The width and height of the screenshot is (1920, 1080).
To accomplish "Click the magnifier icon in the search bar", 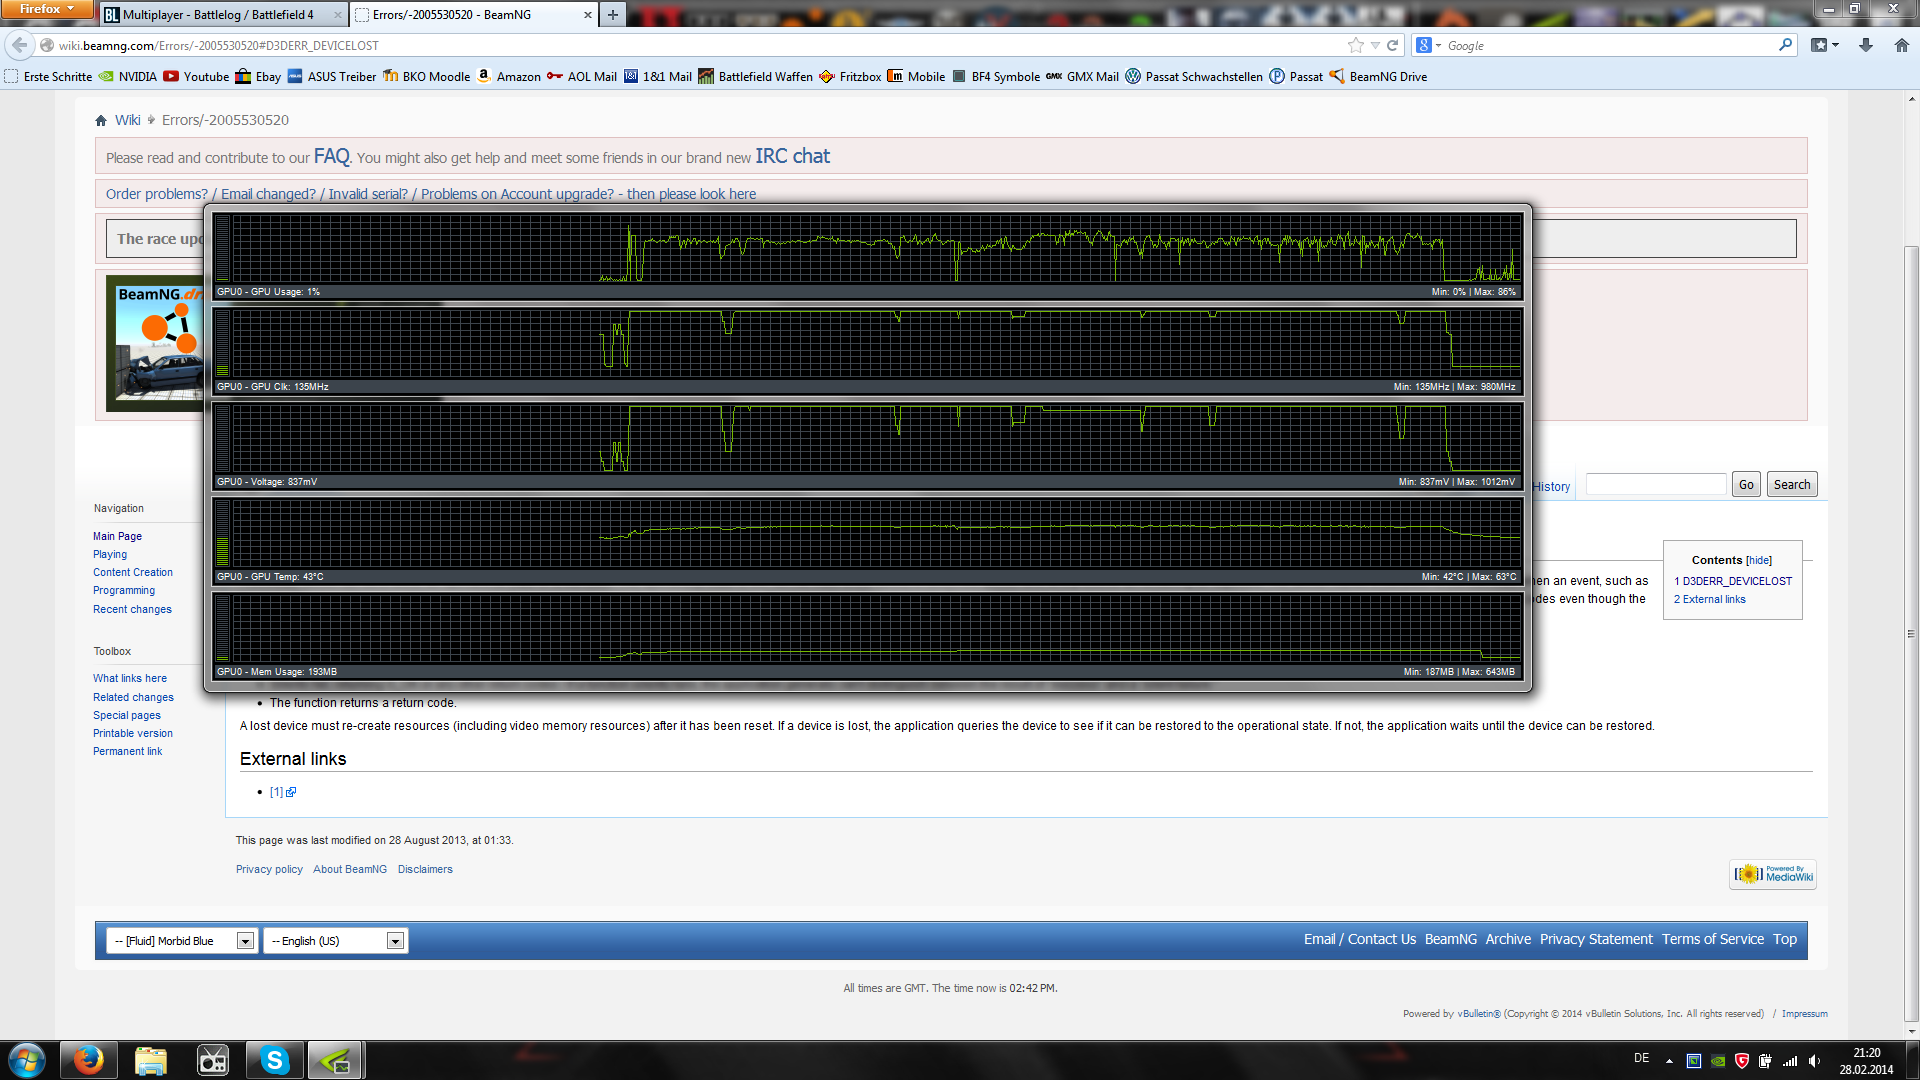I will pos(1786,45).
